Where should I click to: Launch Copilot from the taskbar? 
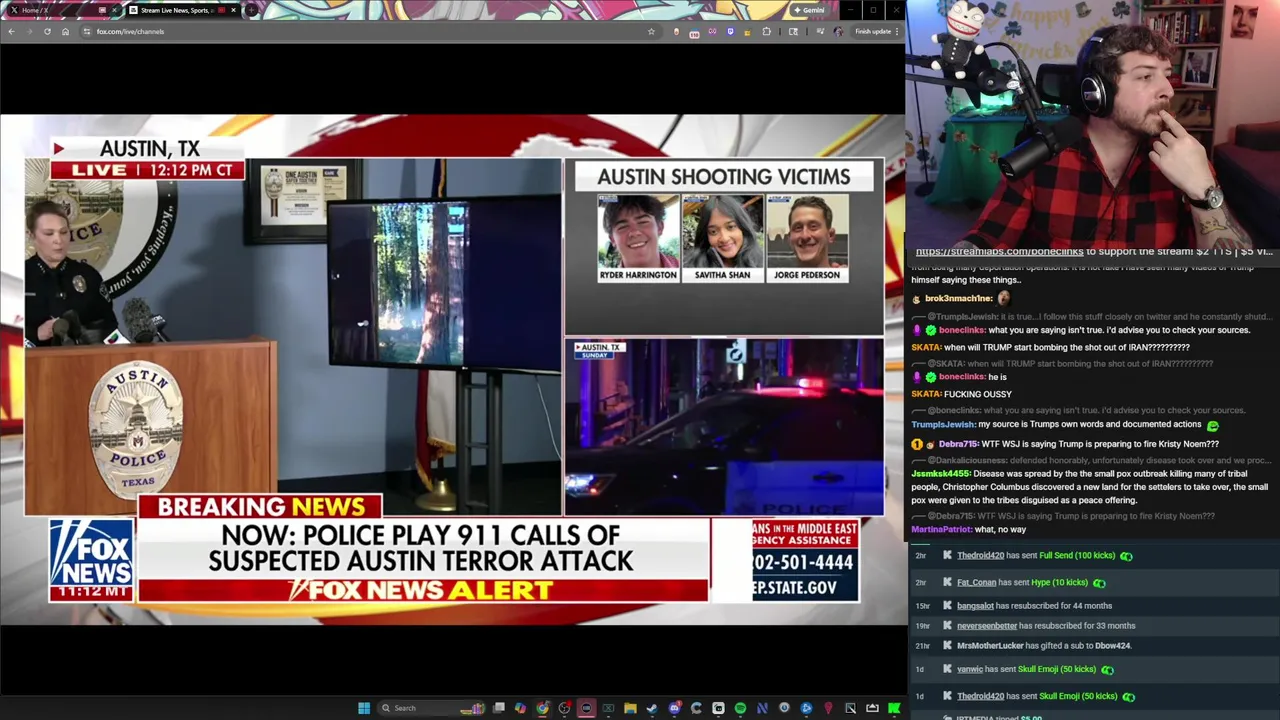[520, 708]
